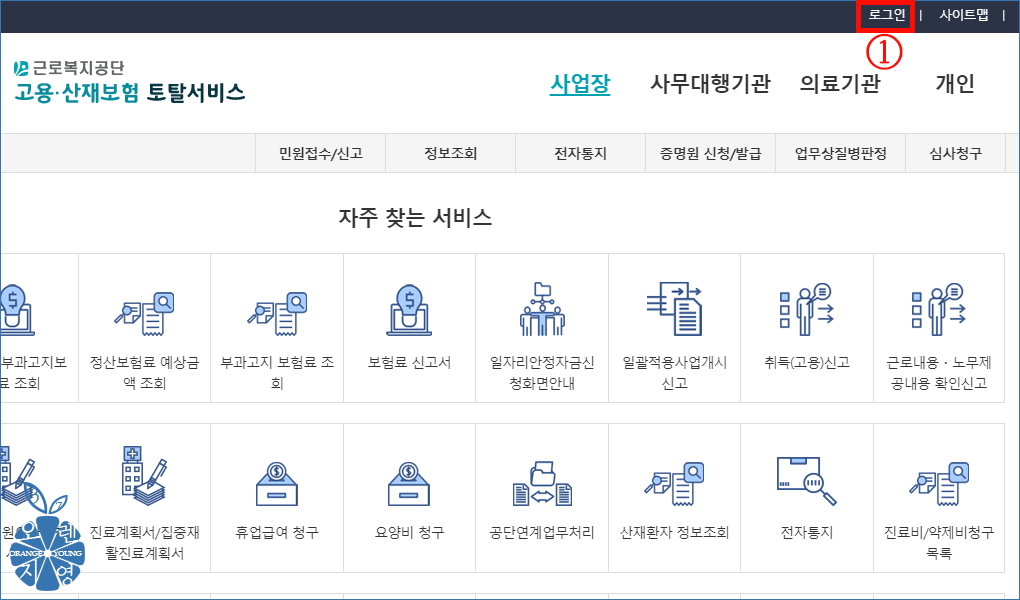Click the 로그인 link in top bar

887,15
